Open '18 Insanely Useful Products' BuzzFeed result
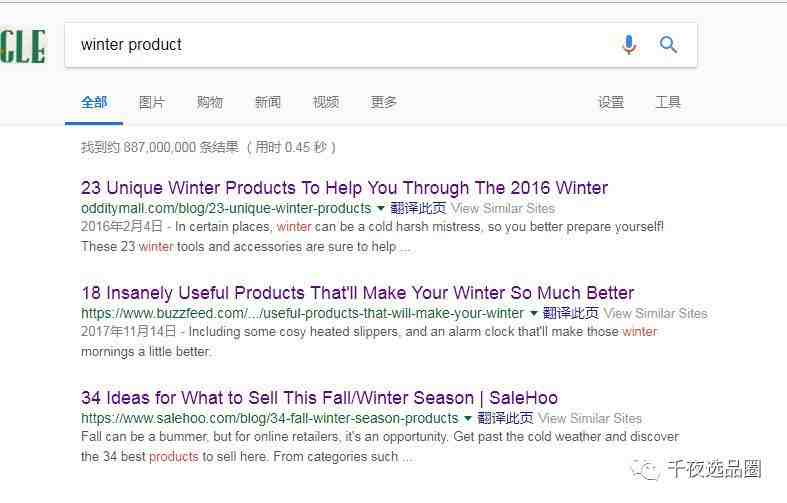Viewport: 787px width, 503px height. 357,293
